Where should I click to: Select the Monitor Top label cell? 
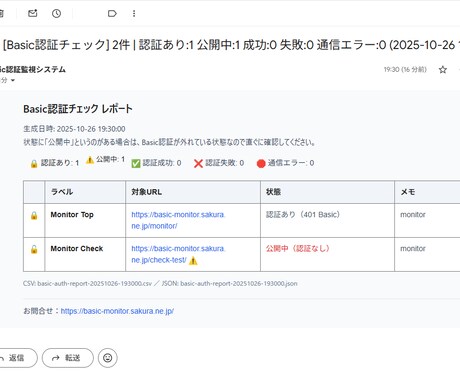(85, 220)
